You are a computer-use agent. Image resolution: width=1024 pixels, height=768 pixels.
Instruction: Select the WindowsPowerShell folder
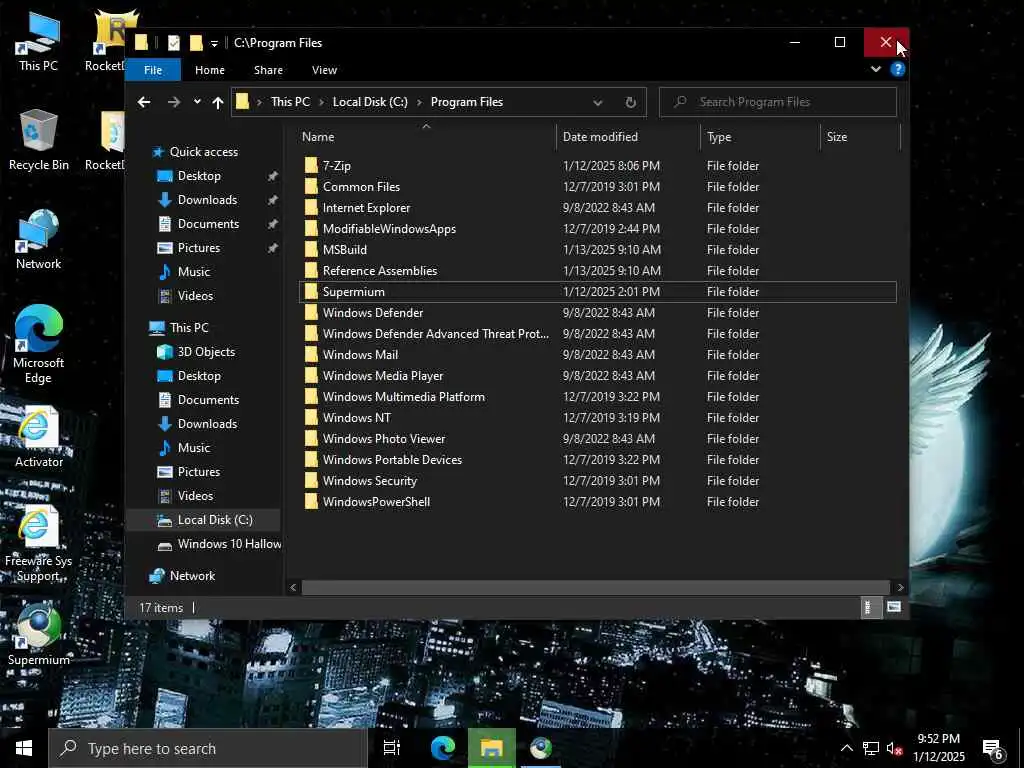pyautogui.click(x=598, y=502)
